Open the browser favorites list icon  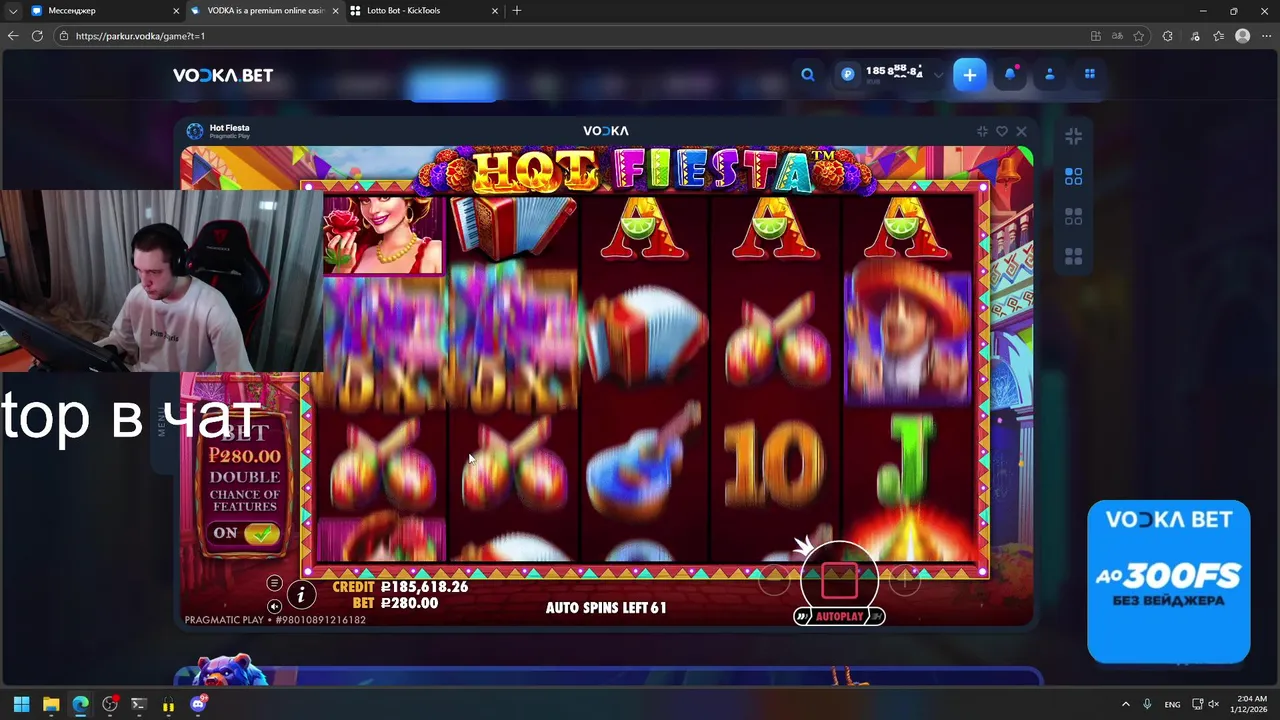point(1218,36)
